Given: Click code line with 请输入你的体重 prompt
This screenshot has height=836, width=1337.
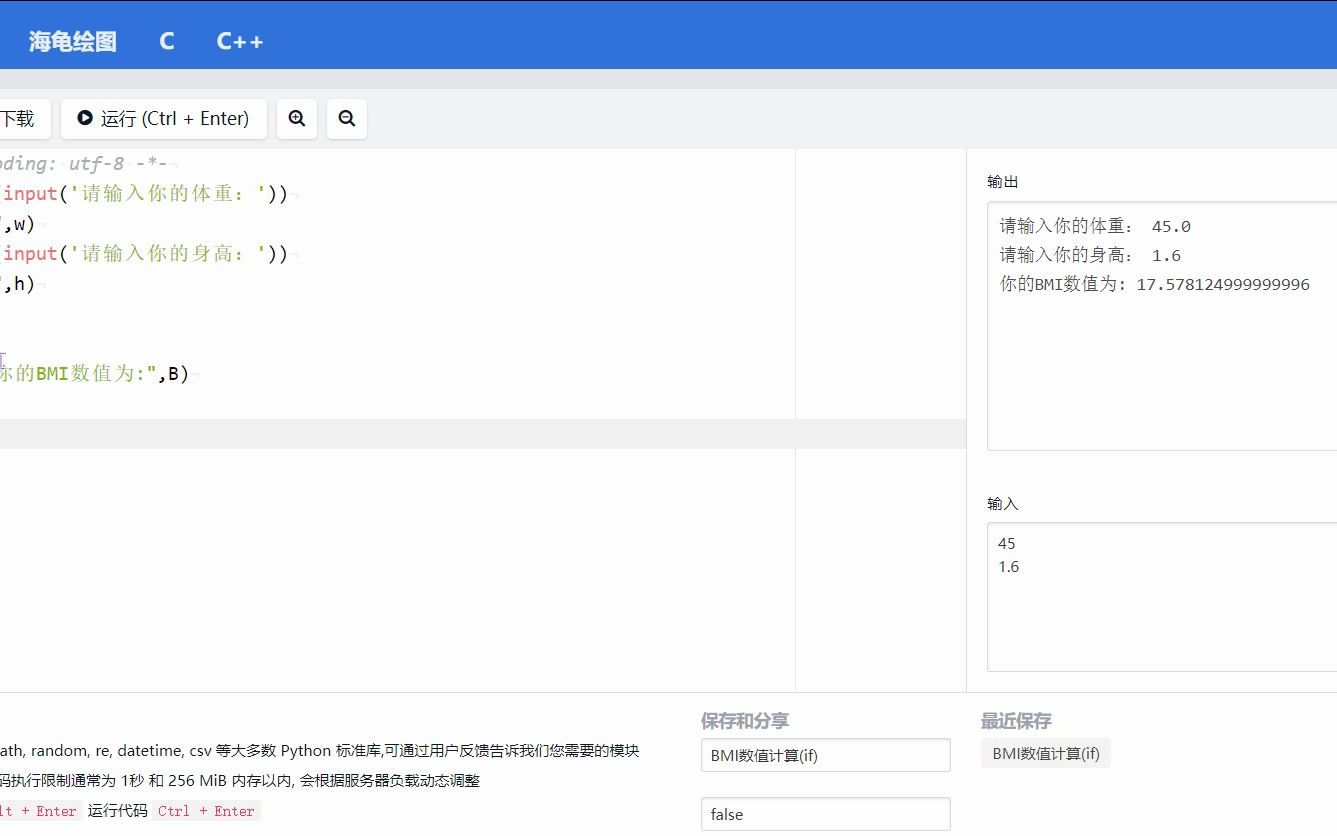Looking at the screenshot, I should (x=146, y=194).
